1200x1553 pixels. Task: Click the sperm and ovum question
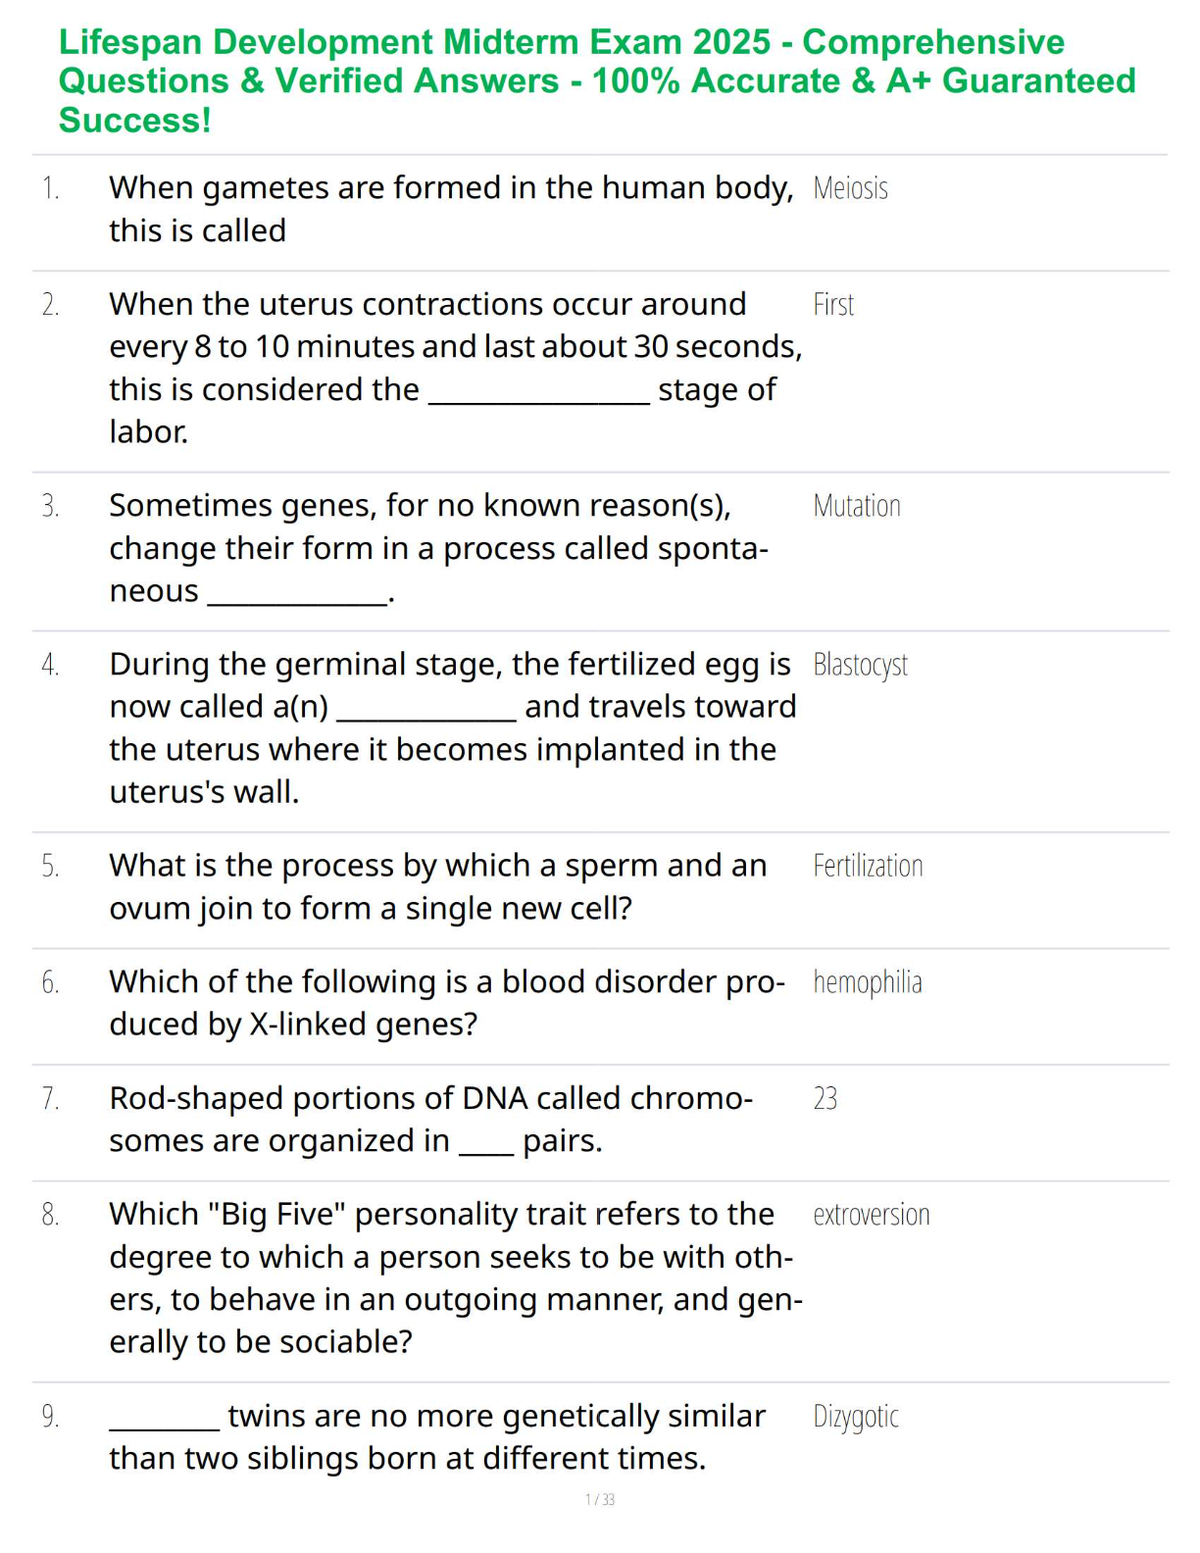tap(438, 887)
